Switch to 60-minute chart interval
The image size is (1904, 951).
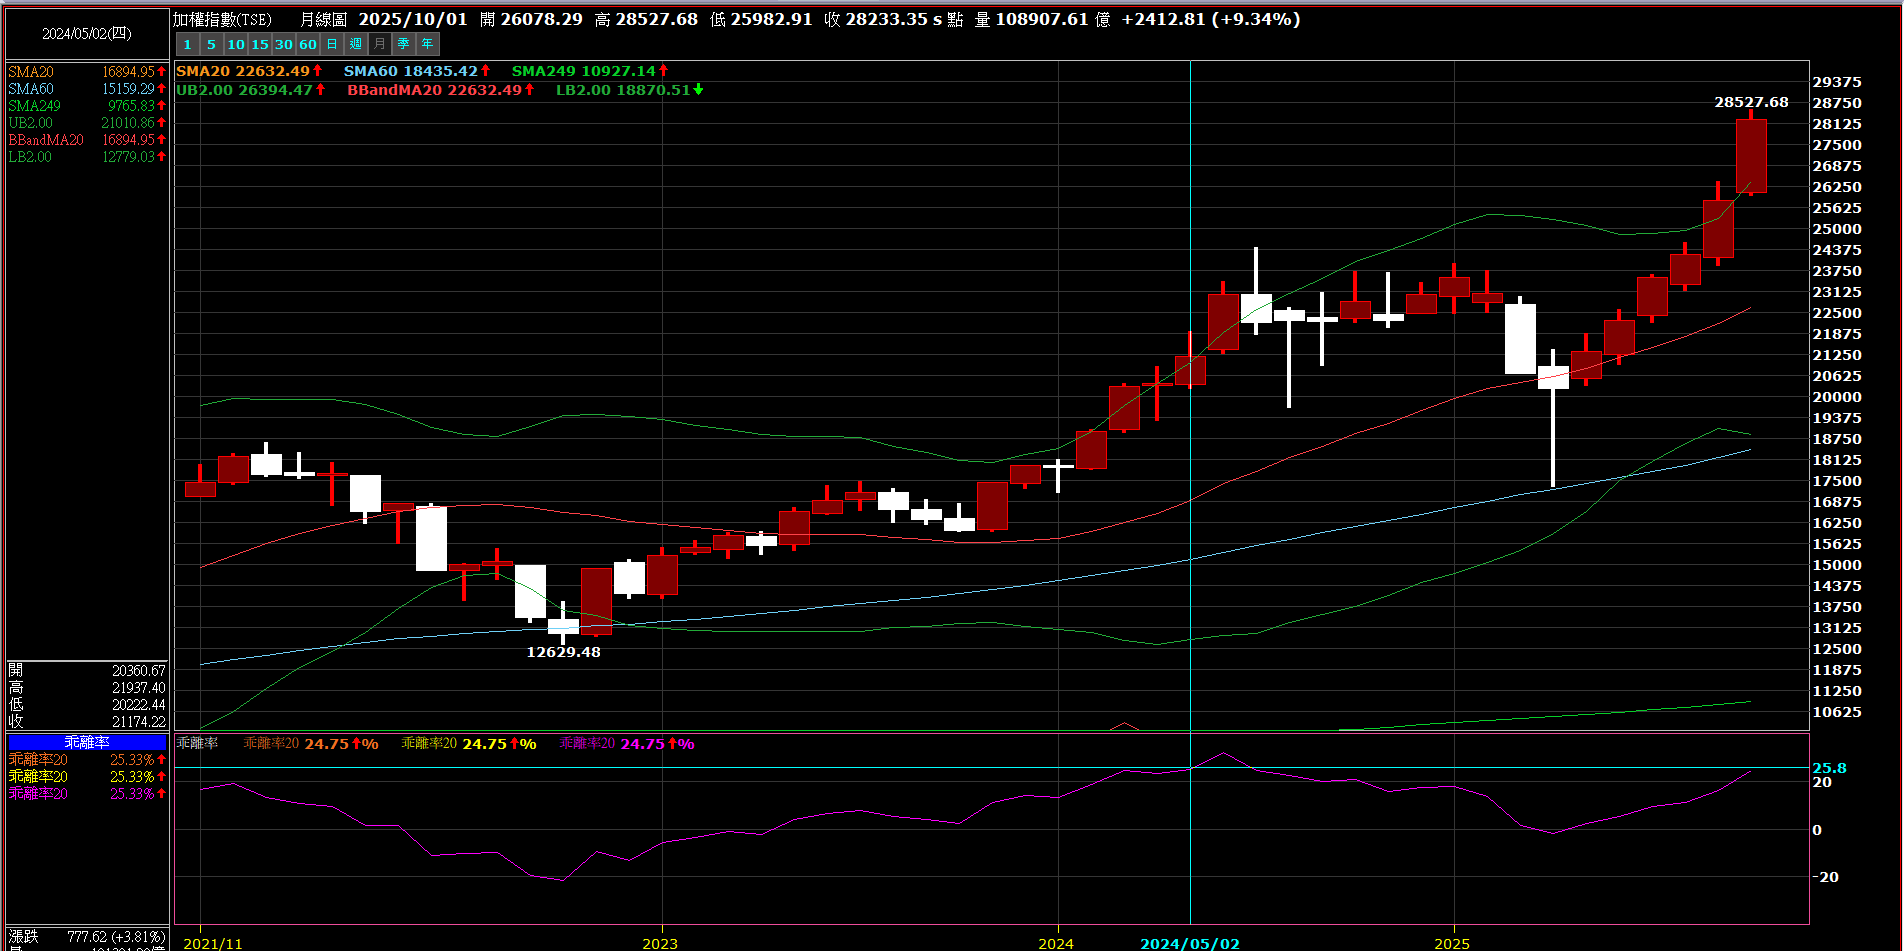(307, 44)
